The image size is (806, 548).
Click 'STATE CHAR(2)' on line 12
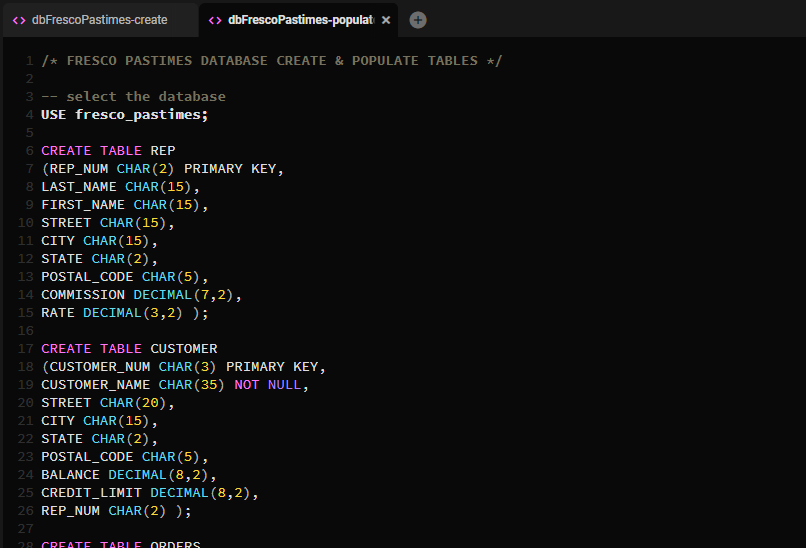coord(99,259)
